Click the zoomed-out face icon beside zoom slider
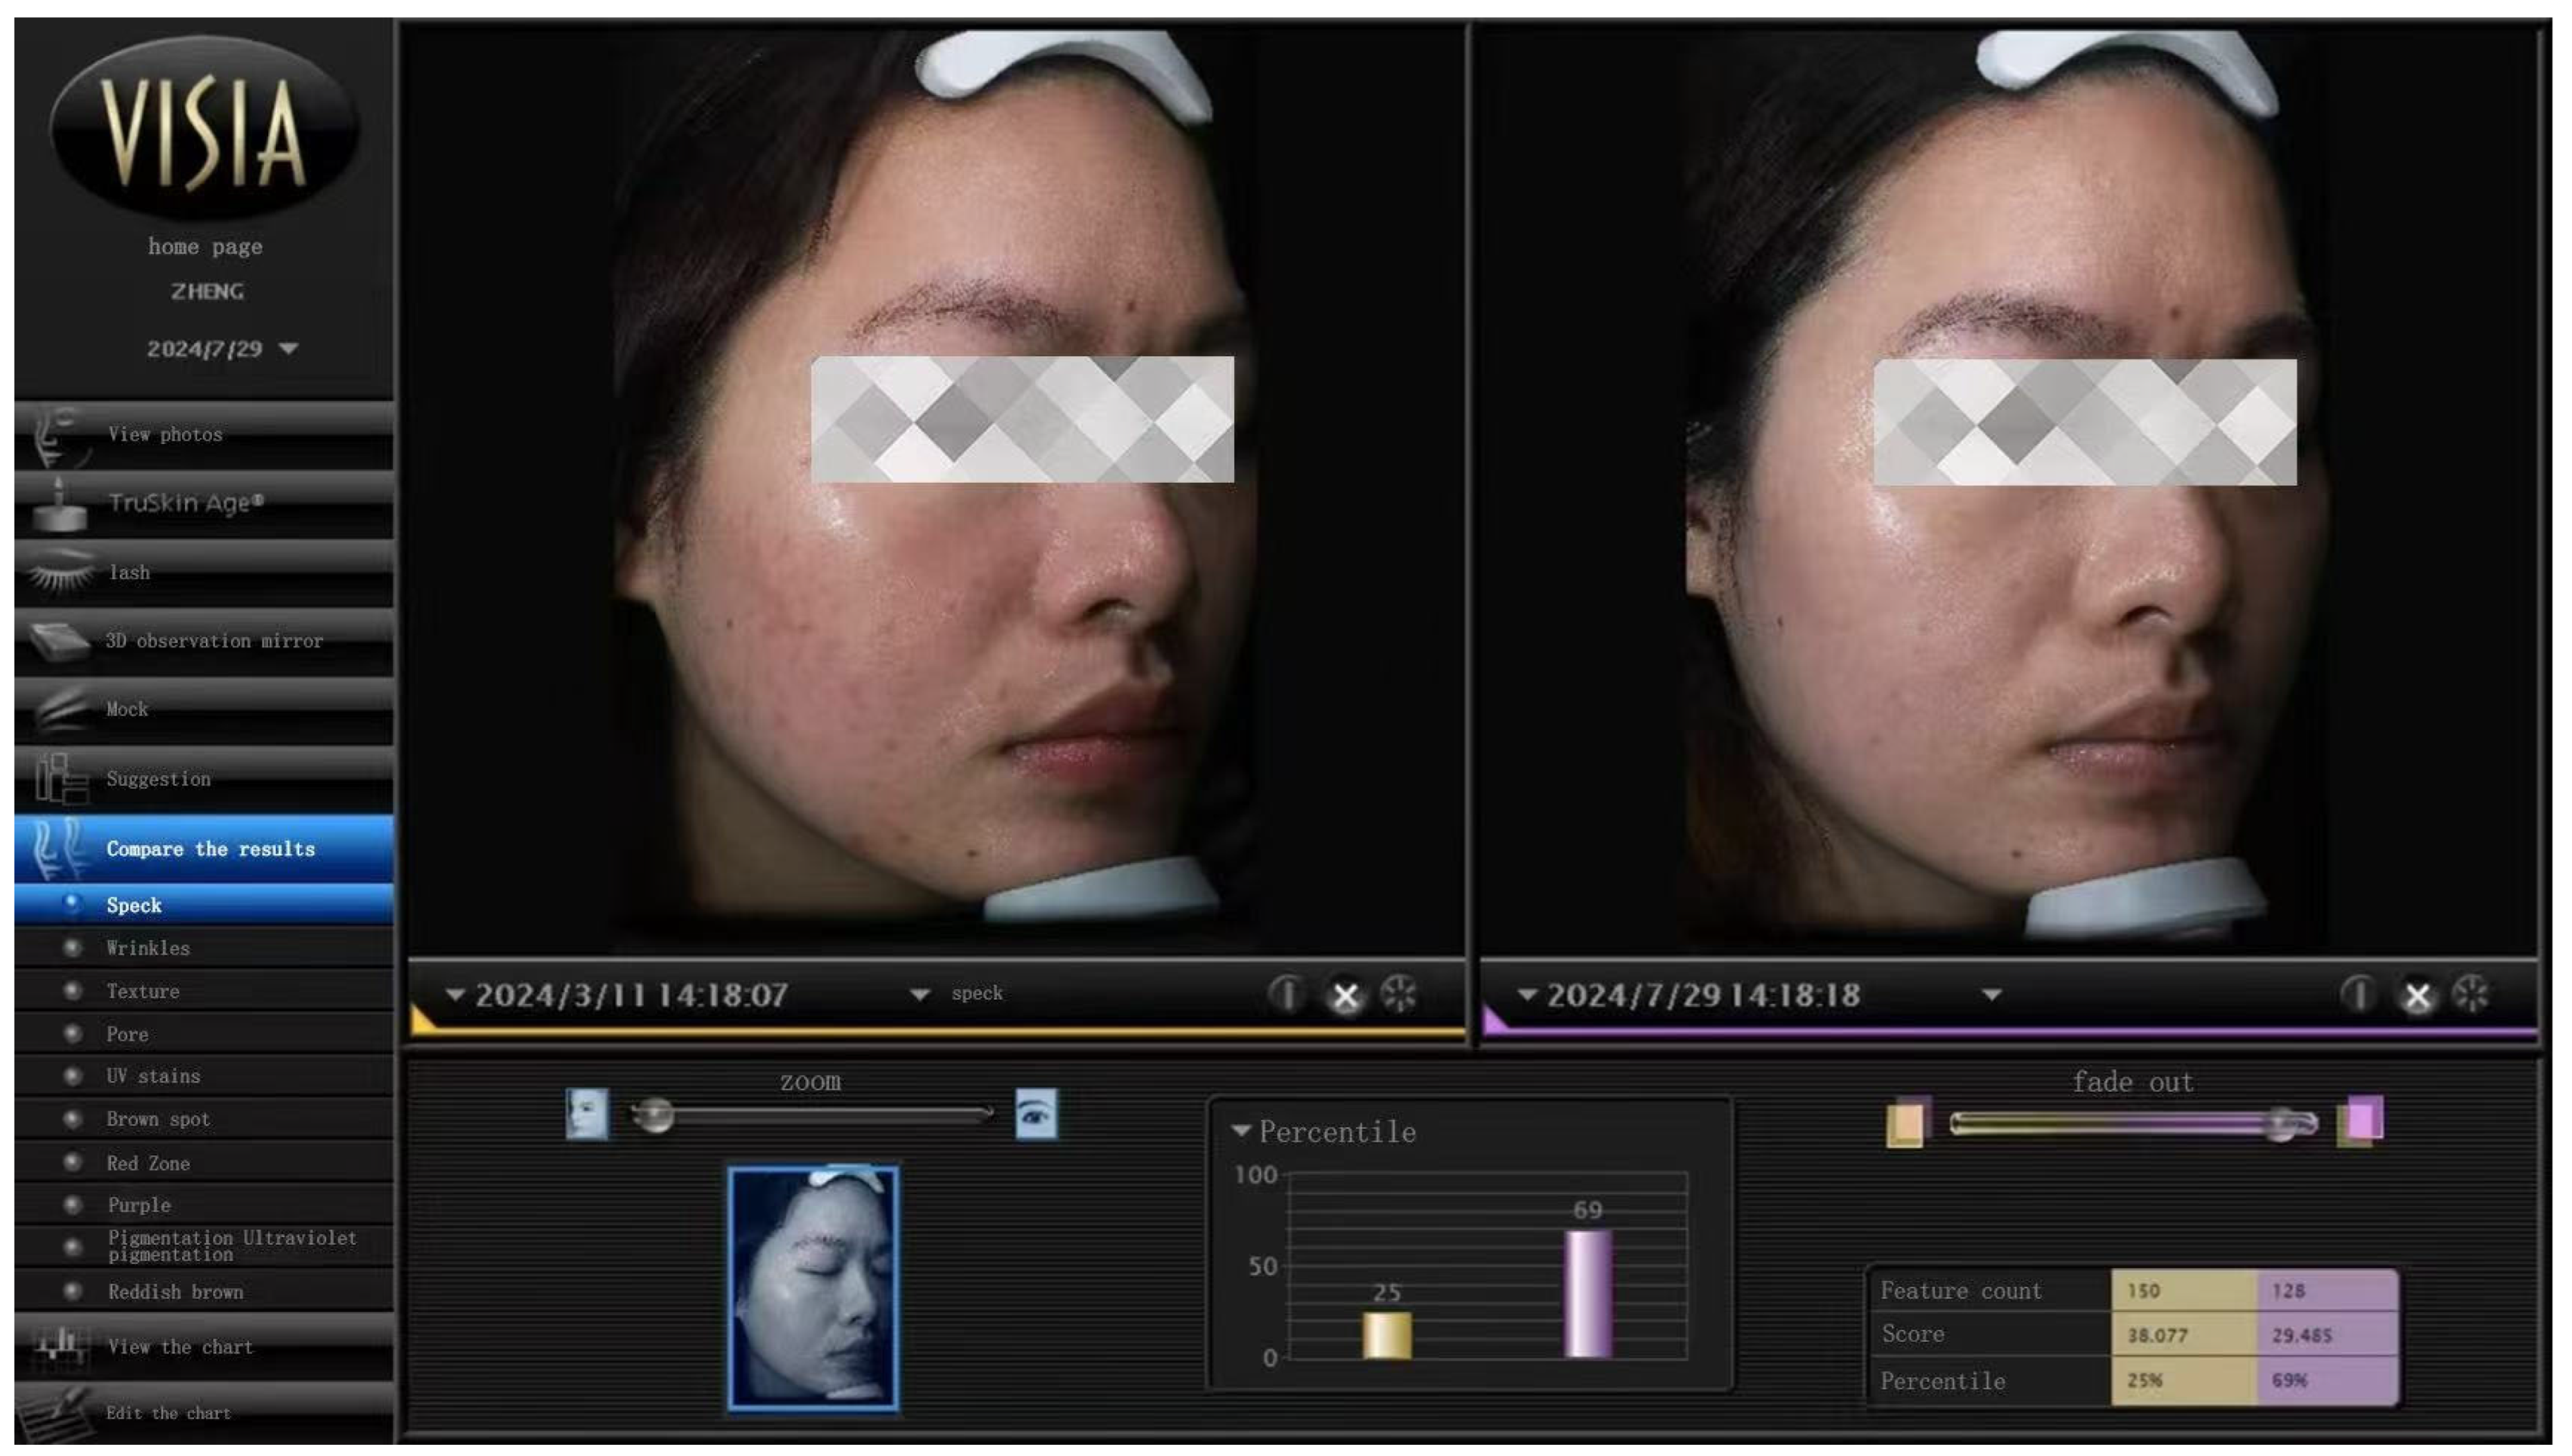The image size is (2572, 1456). (x=586, y=1114)
